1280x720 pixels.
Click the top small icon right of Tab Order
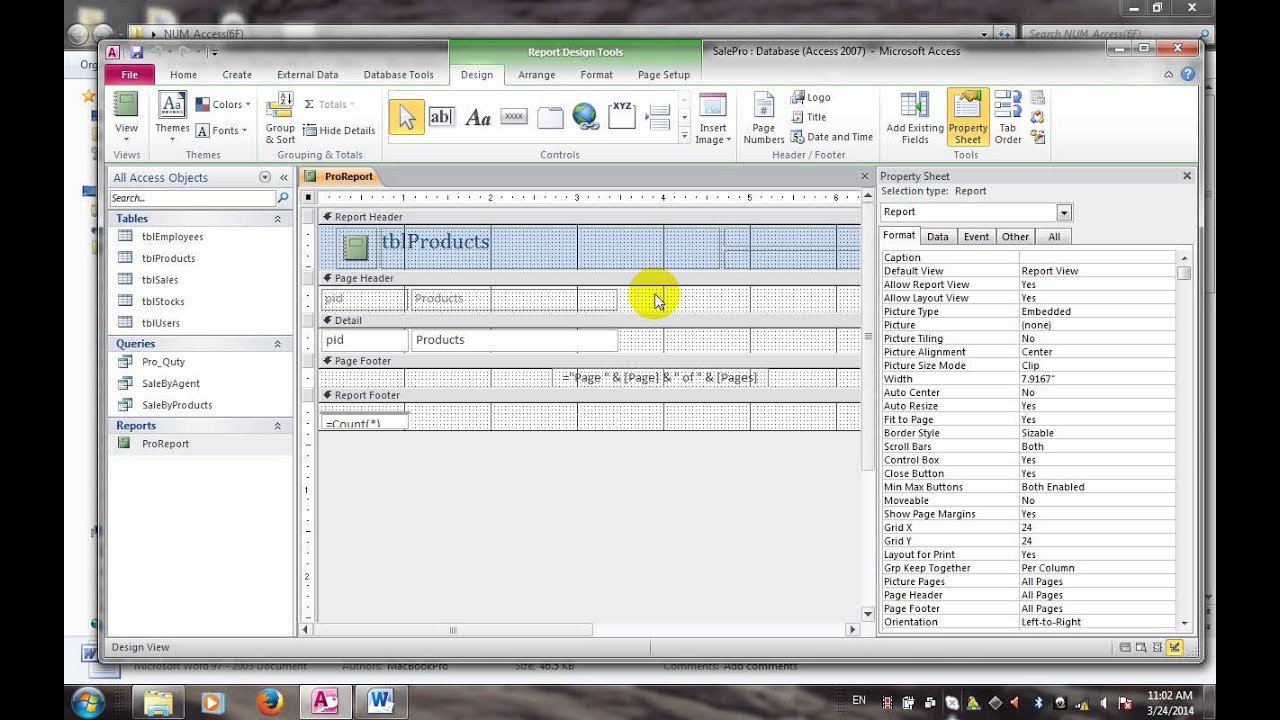tap(1037, 98)
